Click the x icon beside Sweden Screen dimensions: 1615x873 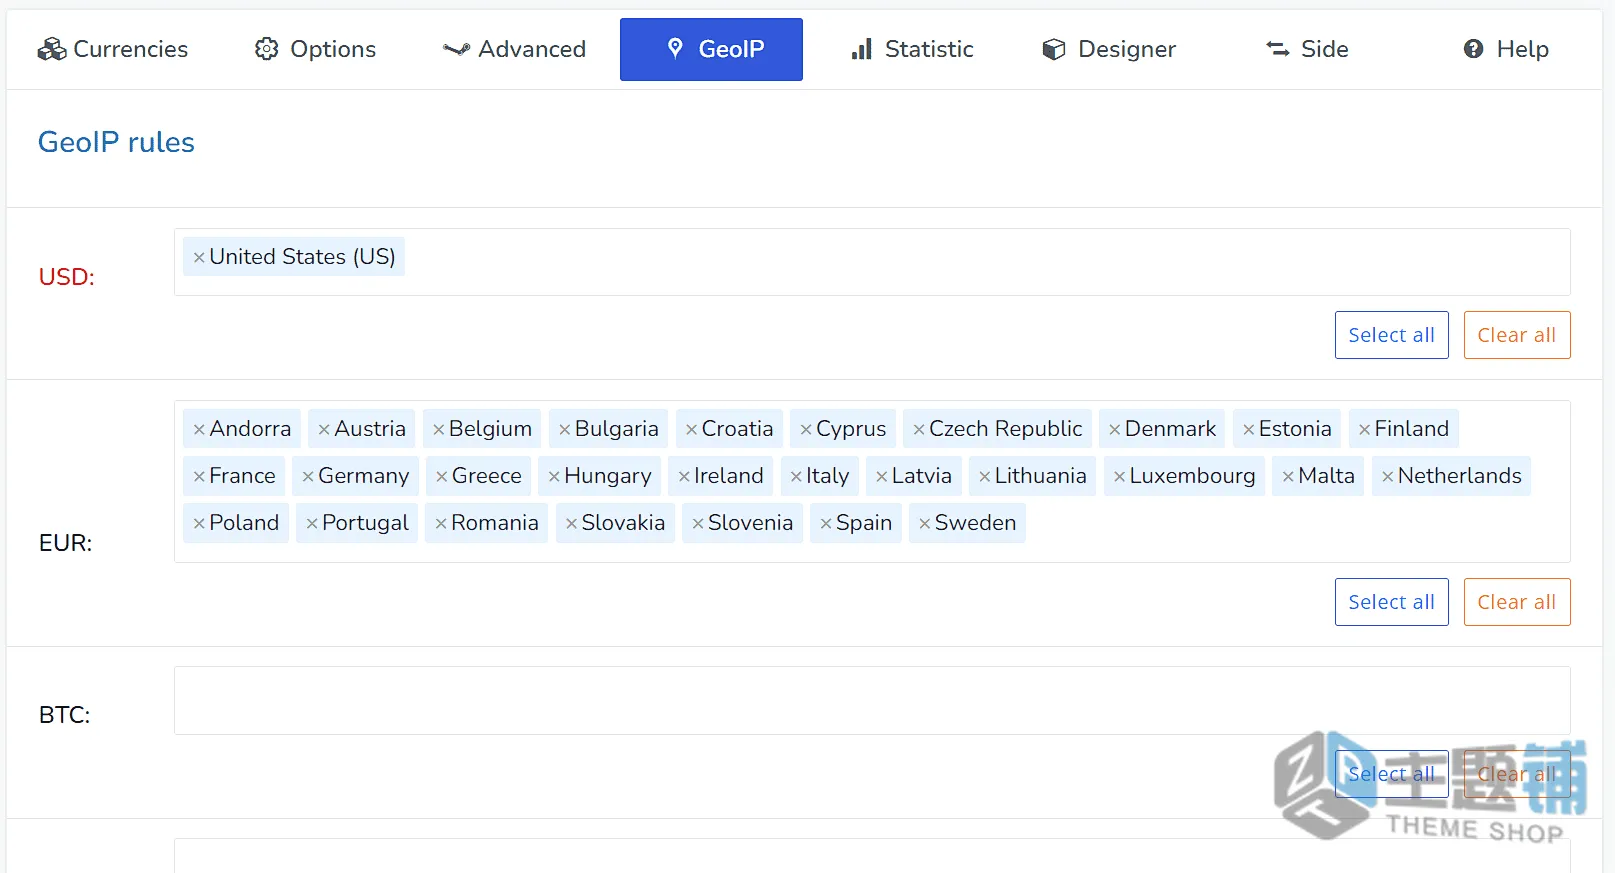(x=925, y=524)
